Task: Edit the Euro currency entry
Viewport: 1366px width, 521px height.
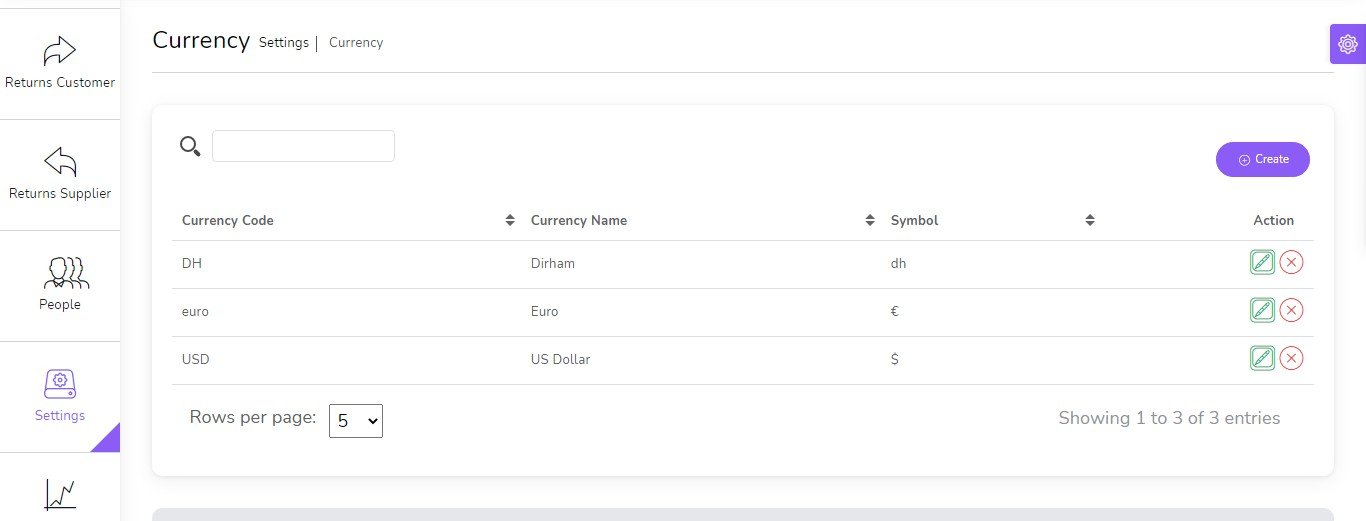Action: [x=1262, y=311]
